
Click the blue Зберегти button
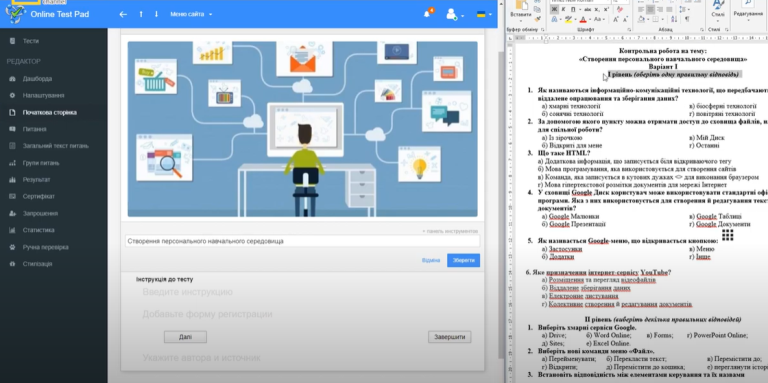coord(463,260)
